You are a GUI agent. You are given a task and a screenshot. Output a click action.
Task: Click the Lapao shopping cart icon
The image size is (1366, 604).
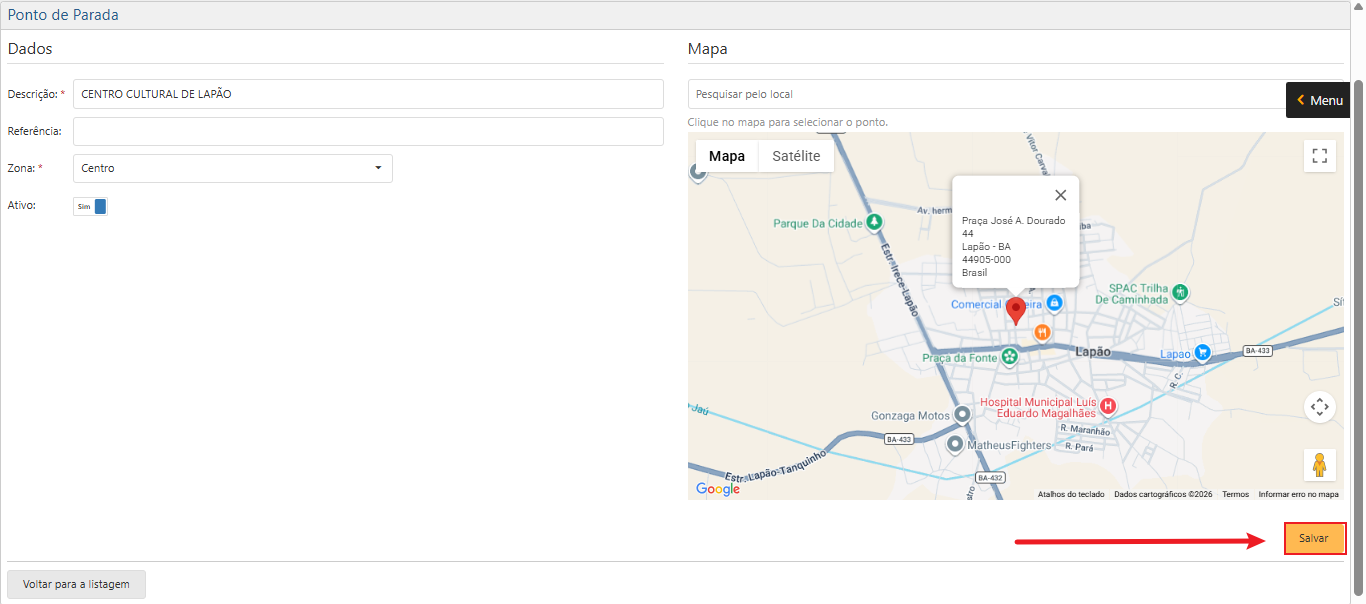pos(1203,352)
